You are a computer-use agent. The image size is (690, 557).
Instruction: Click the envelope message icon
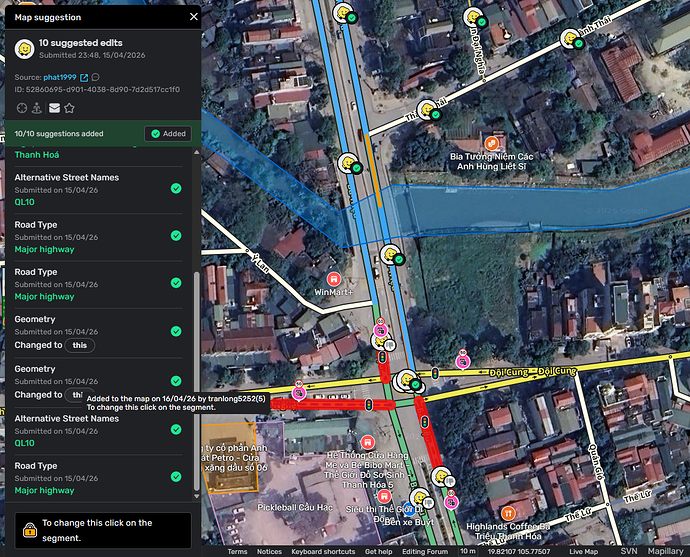coord(54,108)
